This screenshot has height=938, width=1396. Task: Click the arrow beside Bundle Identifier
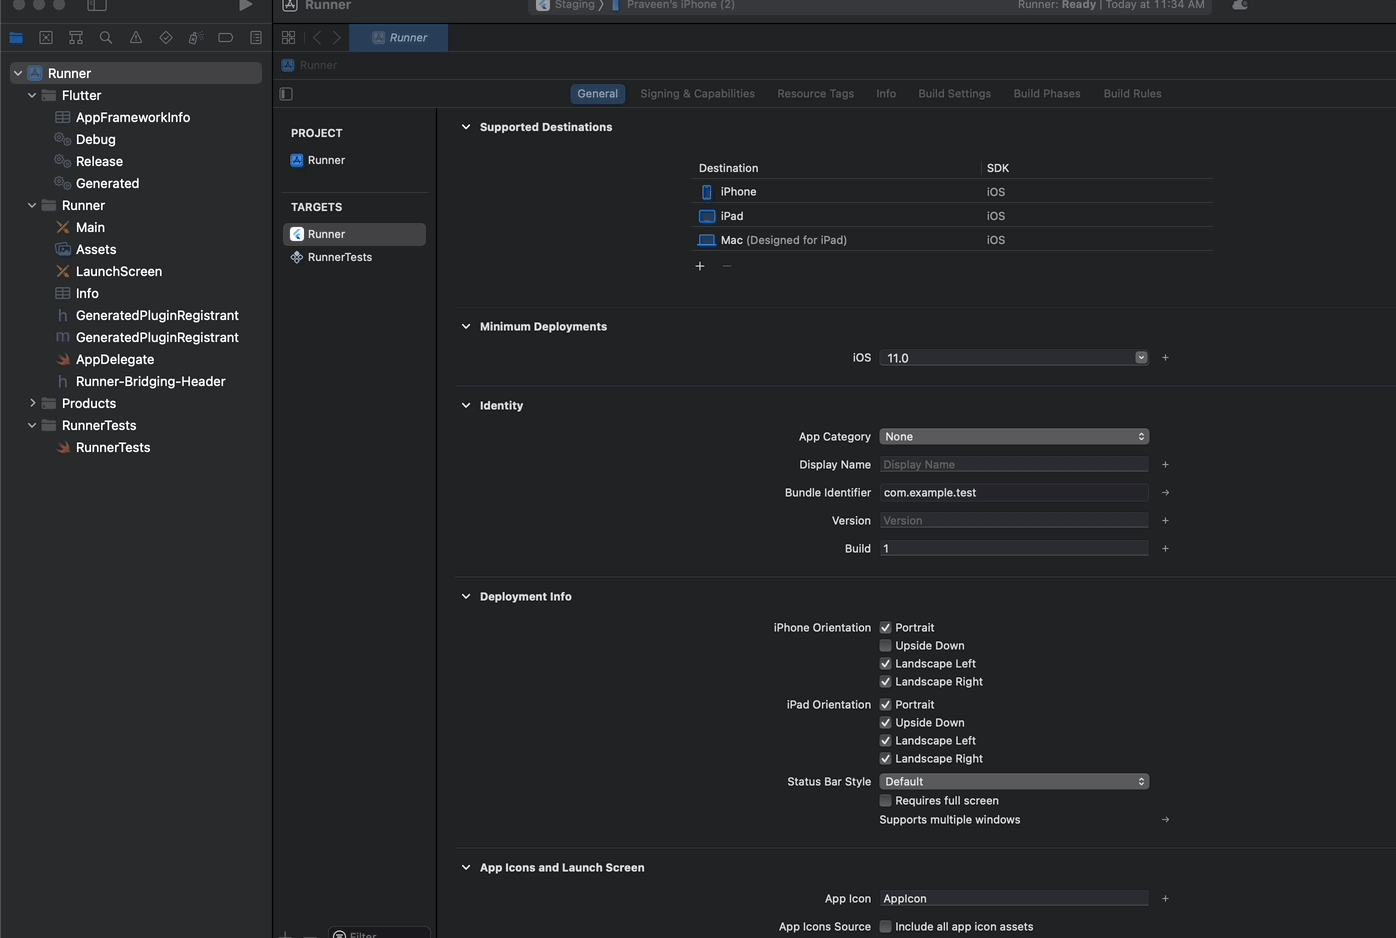click(1165, 493)
